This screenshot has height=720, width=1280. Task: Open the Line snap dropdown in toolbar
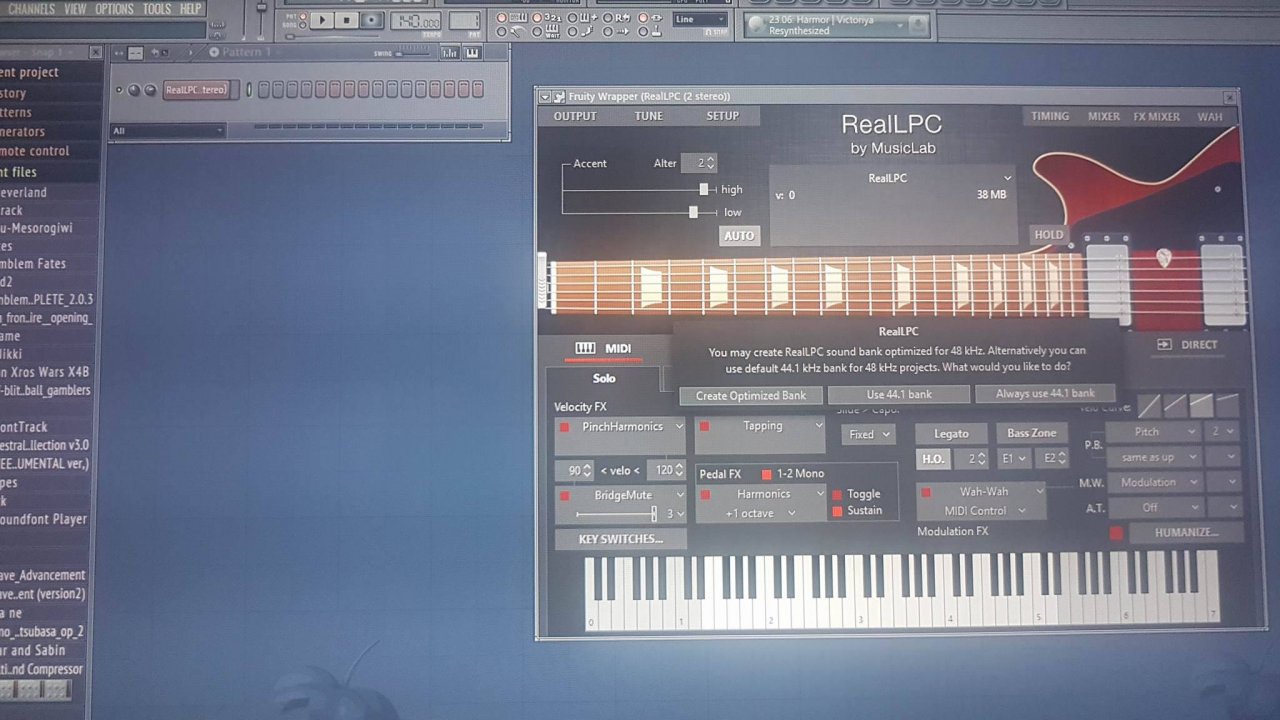[699, 20]
